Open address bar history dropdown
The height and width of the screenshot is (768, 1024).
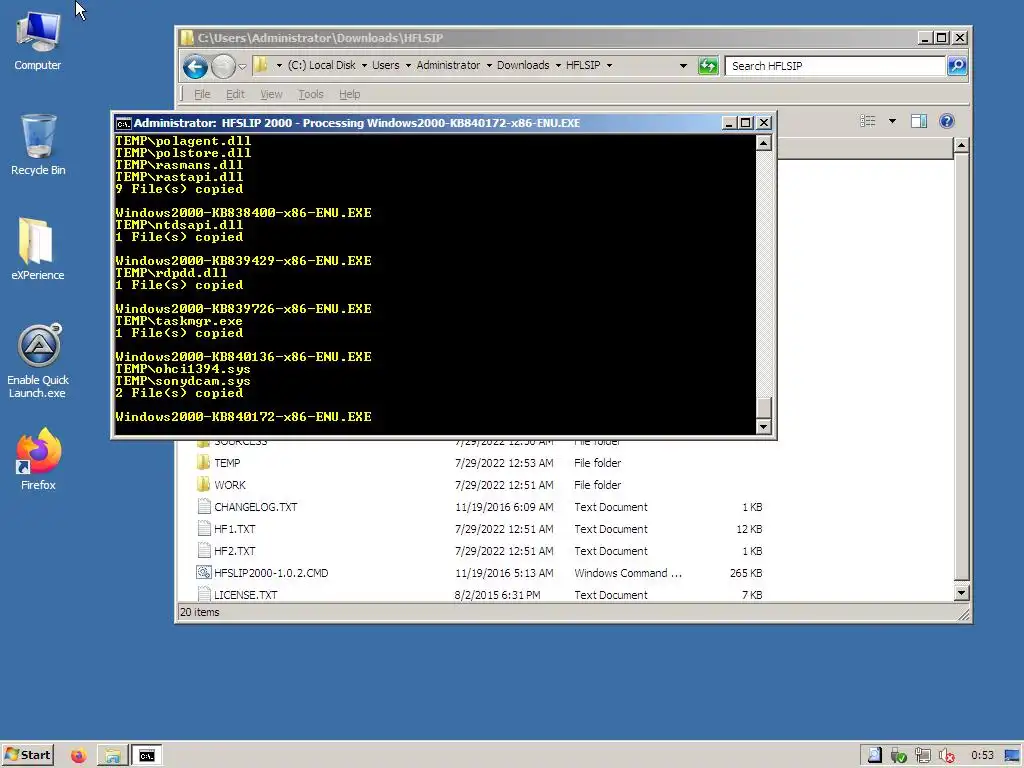683,65
